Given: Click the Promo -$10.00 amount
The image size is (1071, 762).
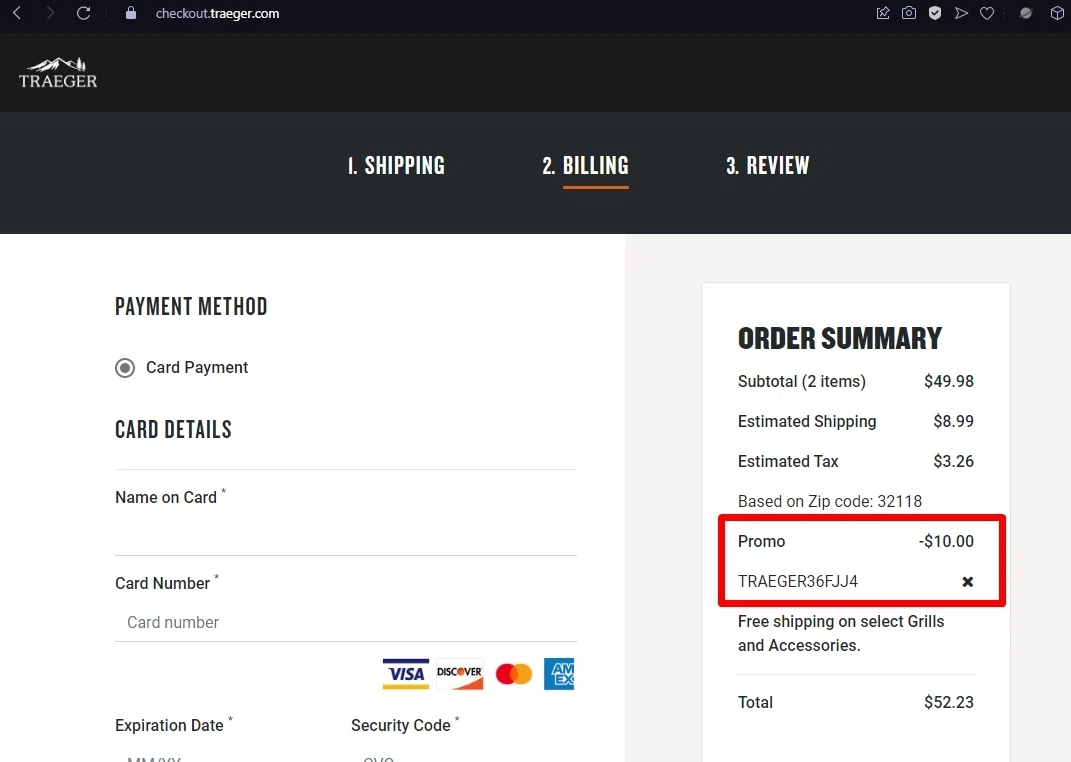Looking at the screenshot, I should [x=946, y=541].
